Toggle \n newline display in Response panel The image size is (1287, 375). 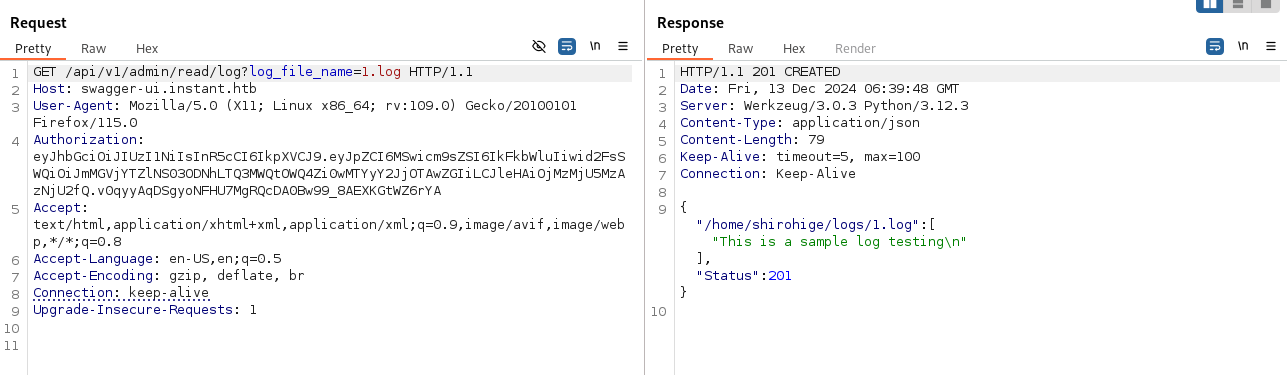coord(1243,46)
